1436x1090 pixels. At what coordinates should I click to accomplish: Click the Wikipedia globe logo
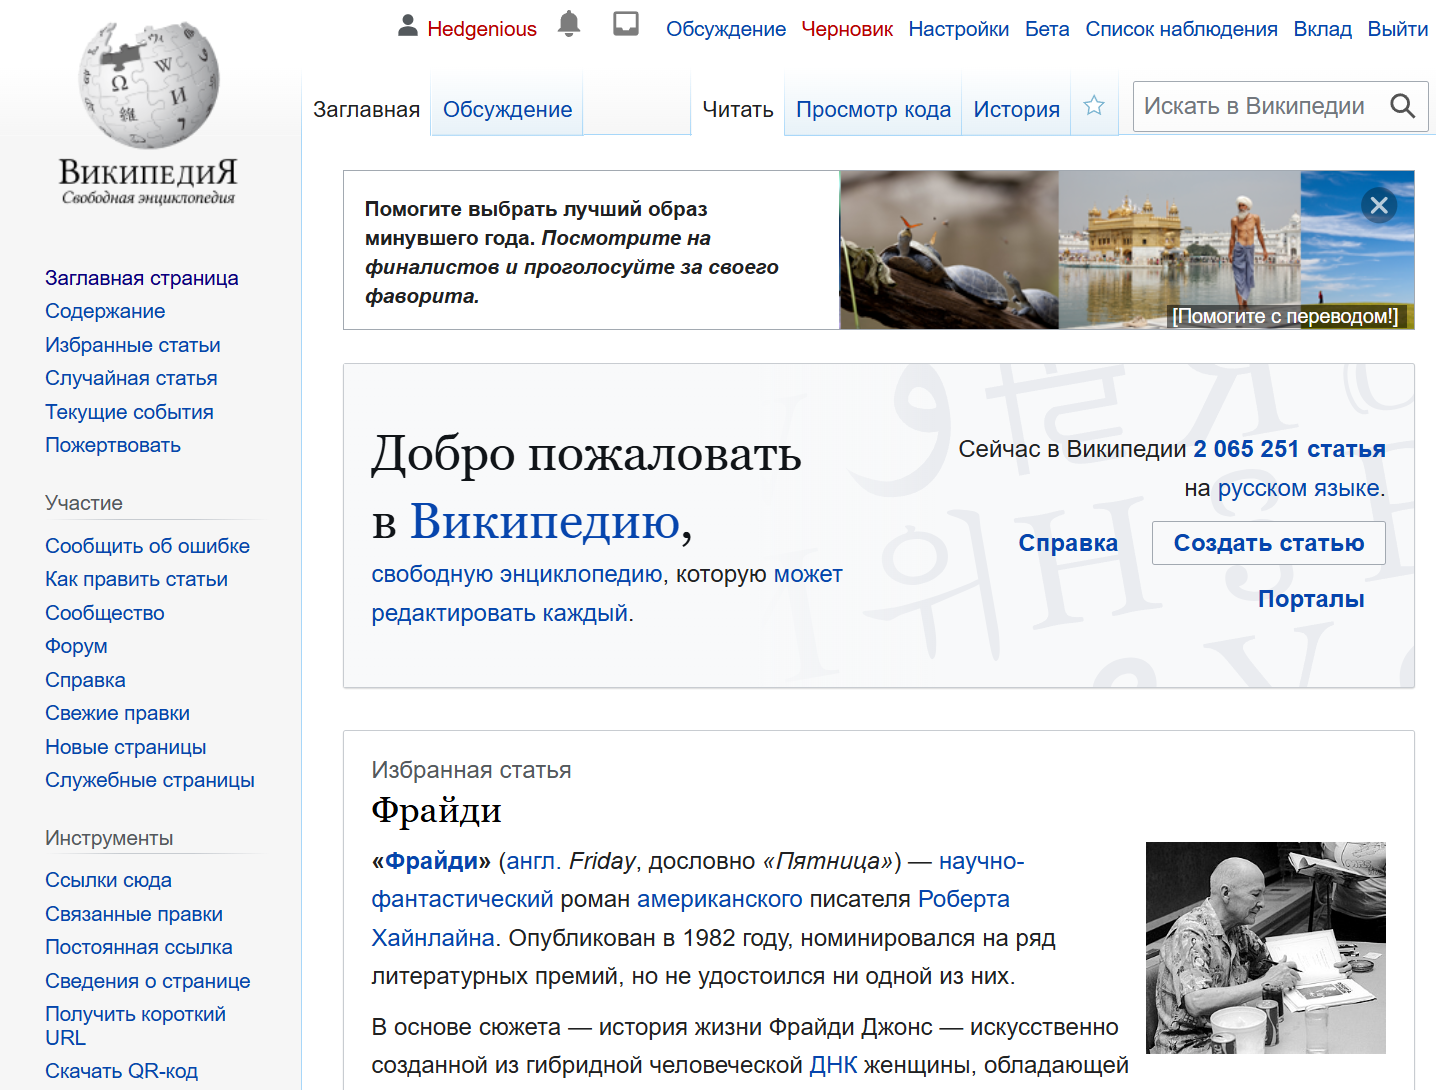[148, 86]
